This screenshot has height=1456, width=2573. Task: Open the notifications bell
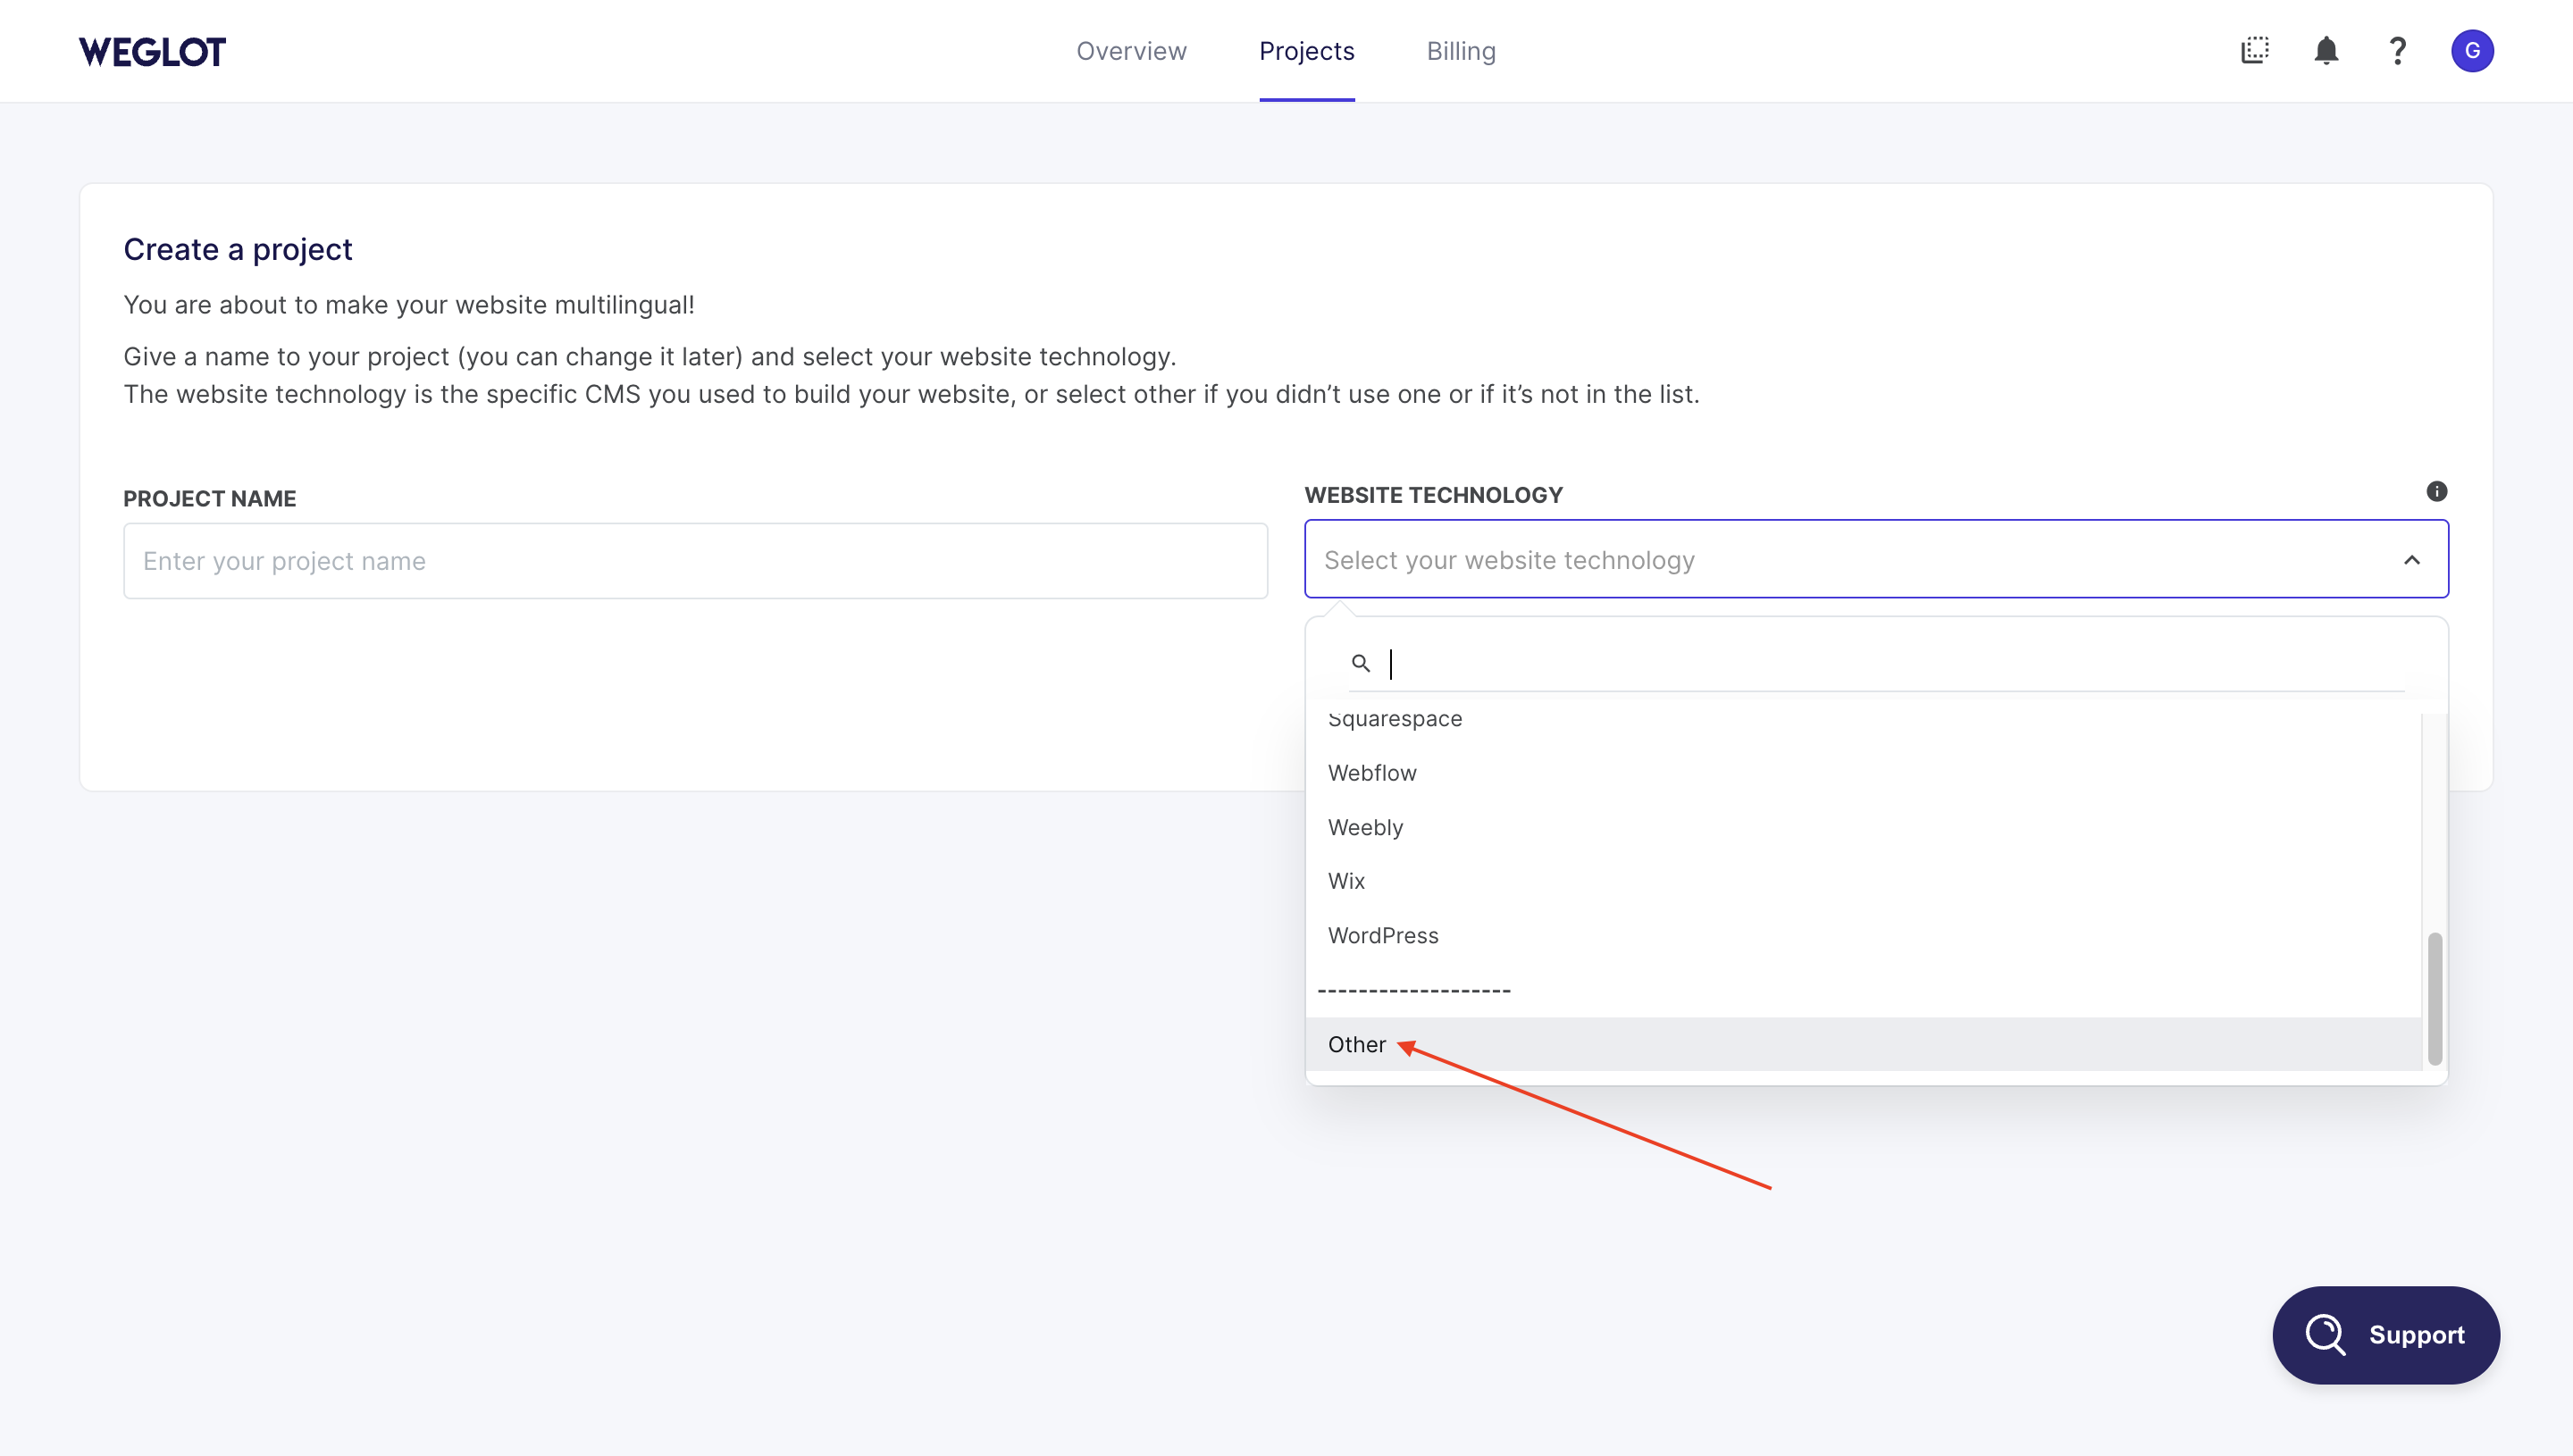point(2326,50)
